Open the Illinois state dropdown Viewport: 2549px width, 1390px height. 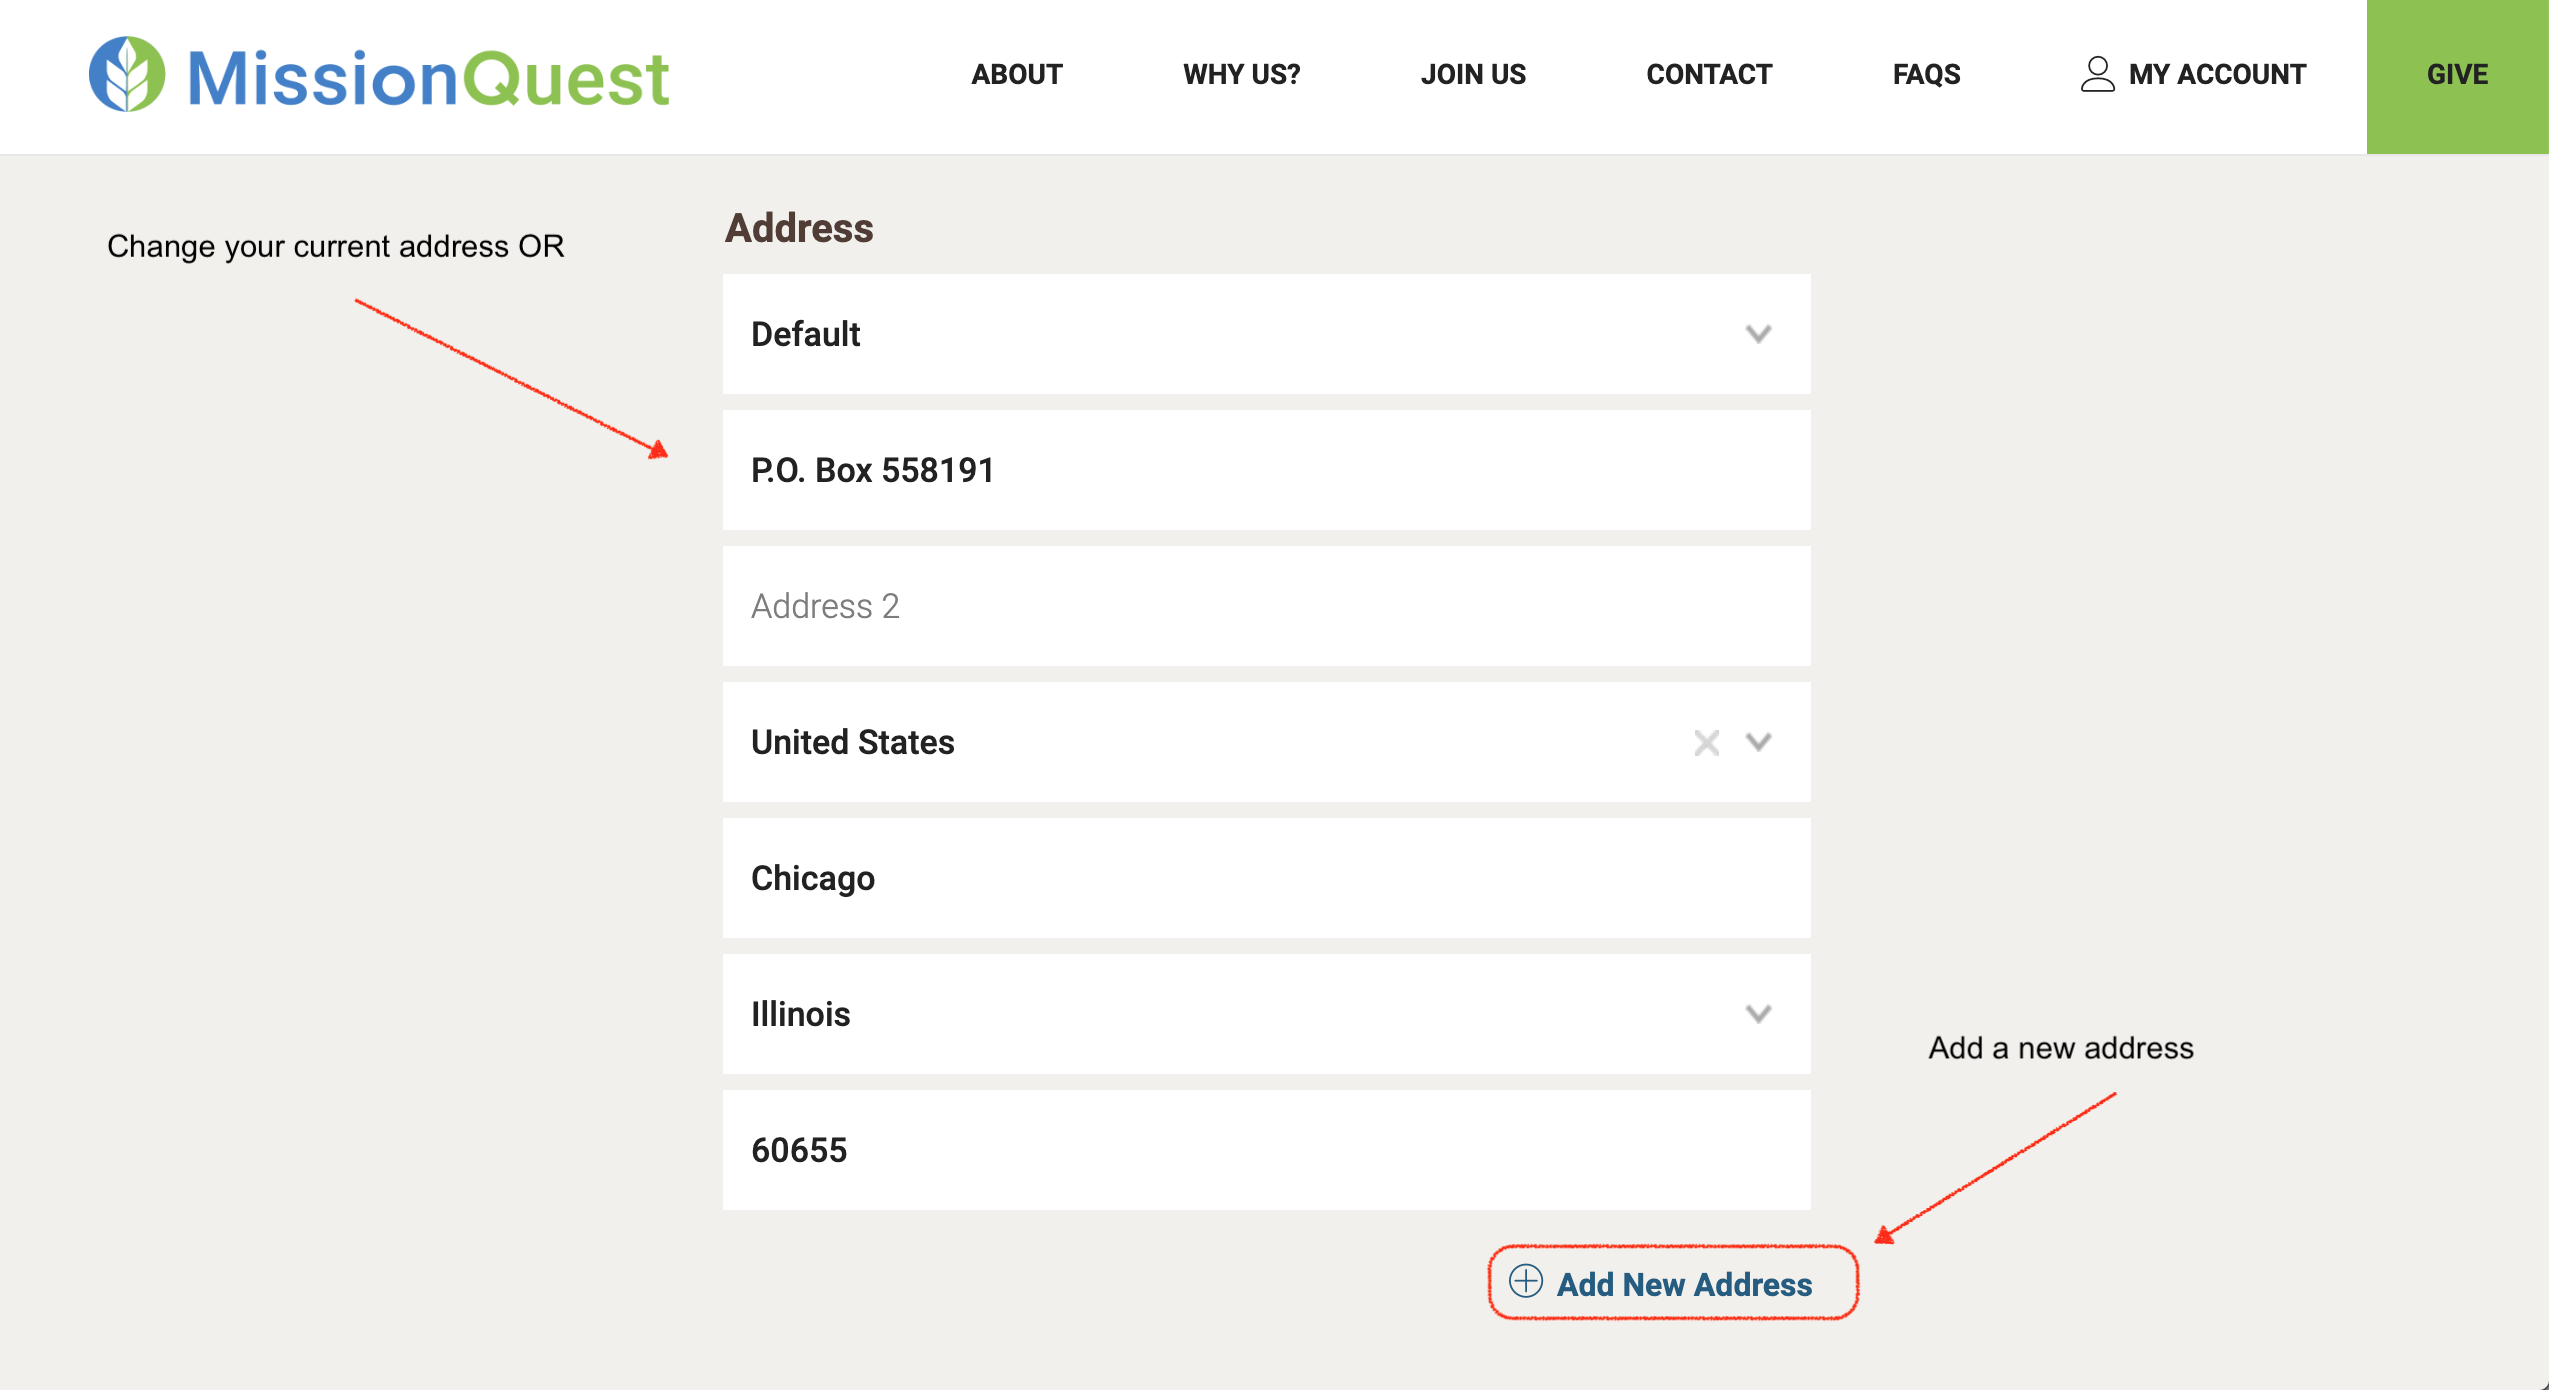(x=1758, y=1014)
